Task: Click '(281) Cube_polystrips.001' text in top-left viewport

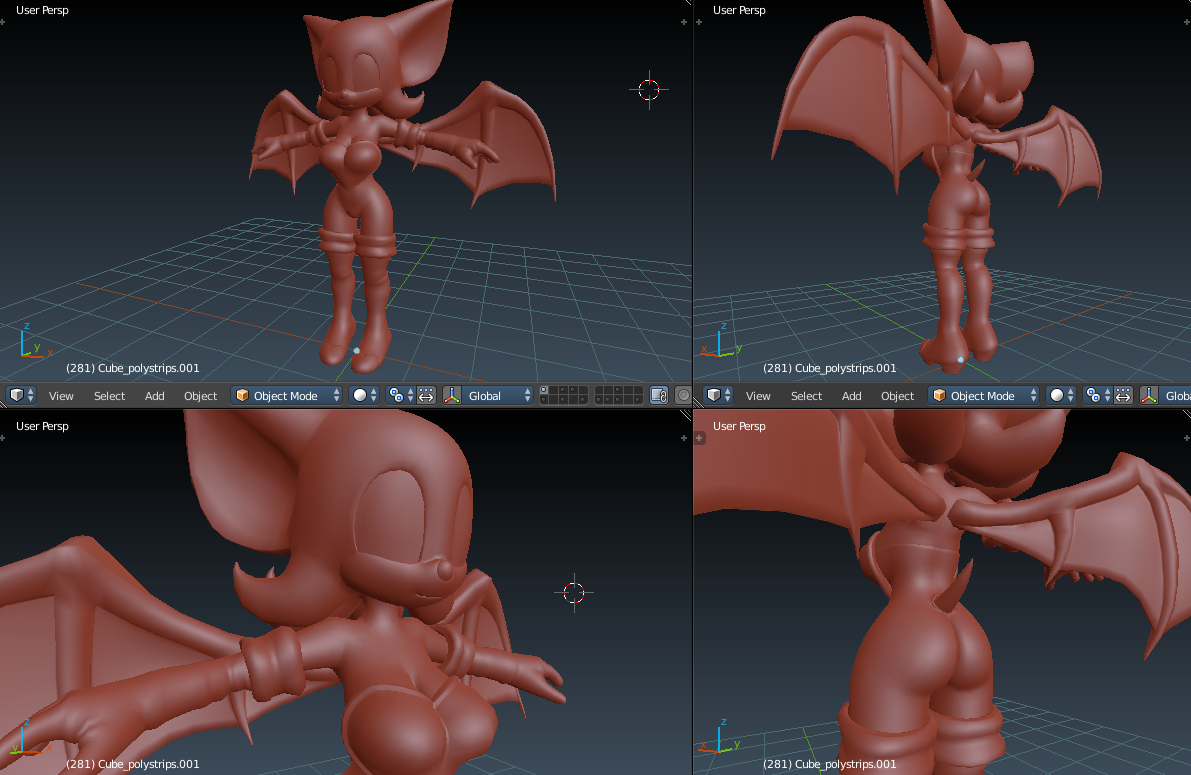Action: pos(133,368)
